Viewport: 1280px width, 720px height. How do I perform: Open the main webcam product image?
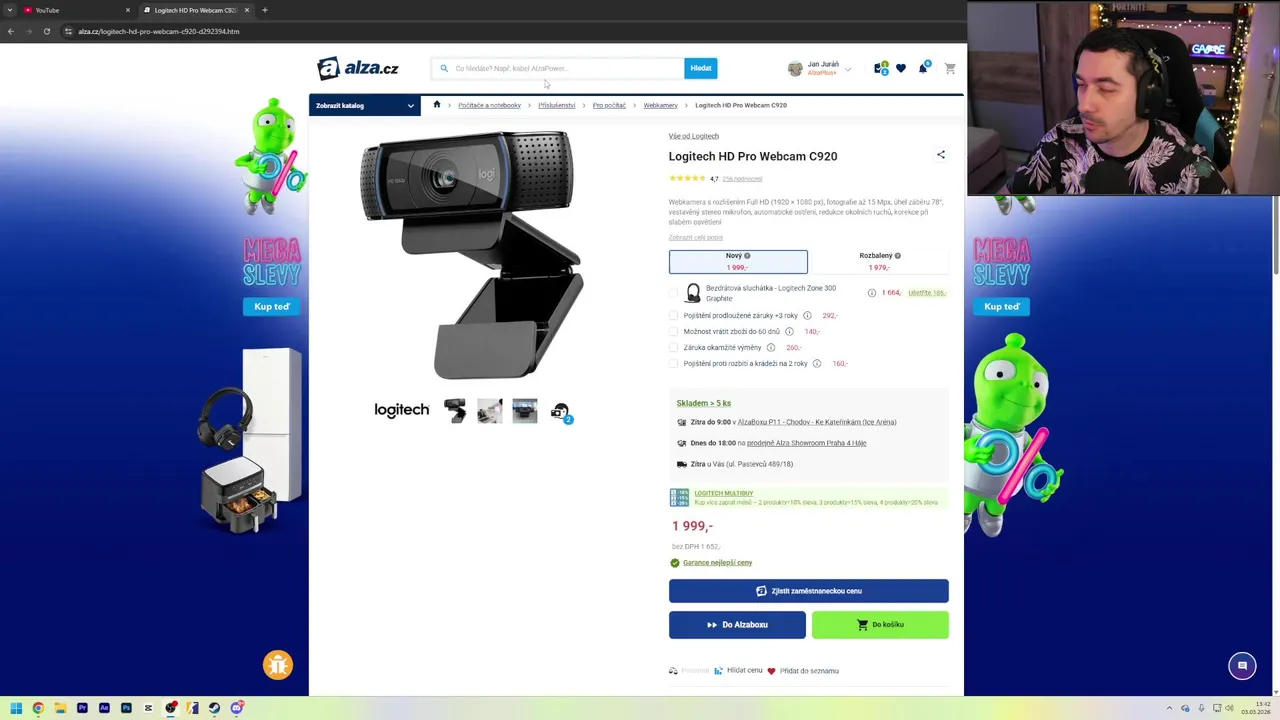[470, 255]
